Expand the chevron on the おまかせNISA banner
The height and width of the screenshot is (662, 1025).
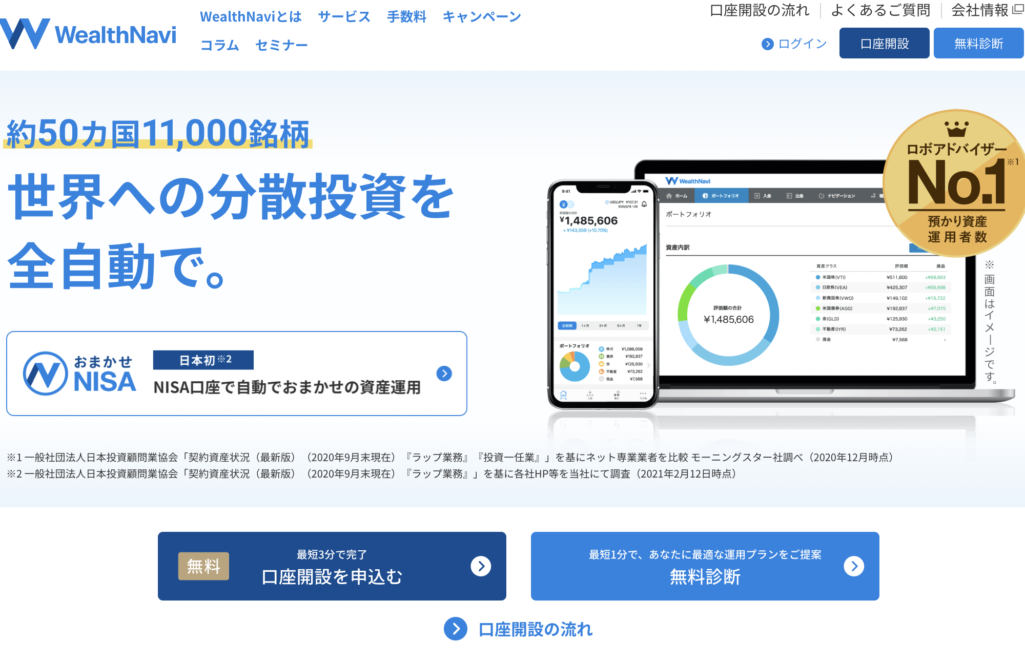tap(443, 373)
